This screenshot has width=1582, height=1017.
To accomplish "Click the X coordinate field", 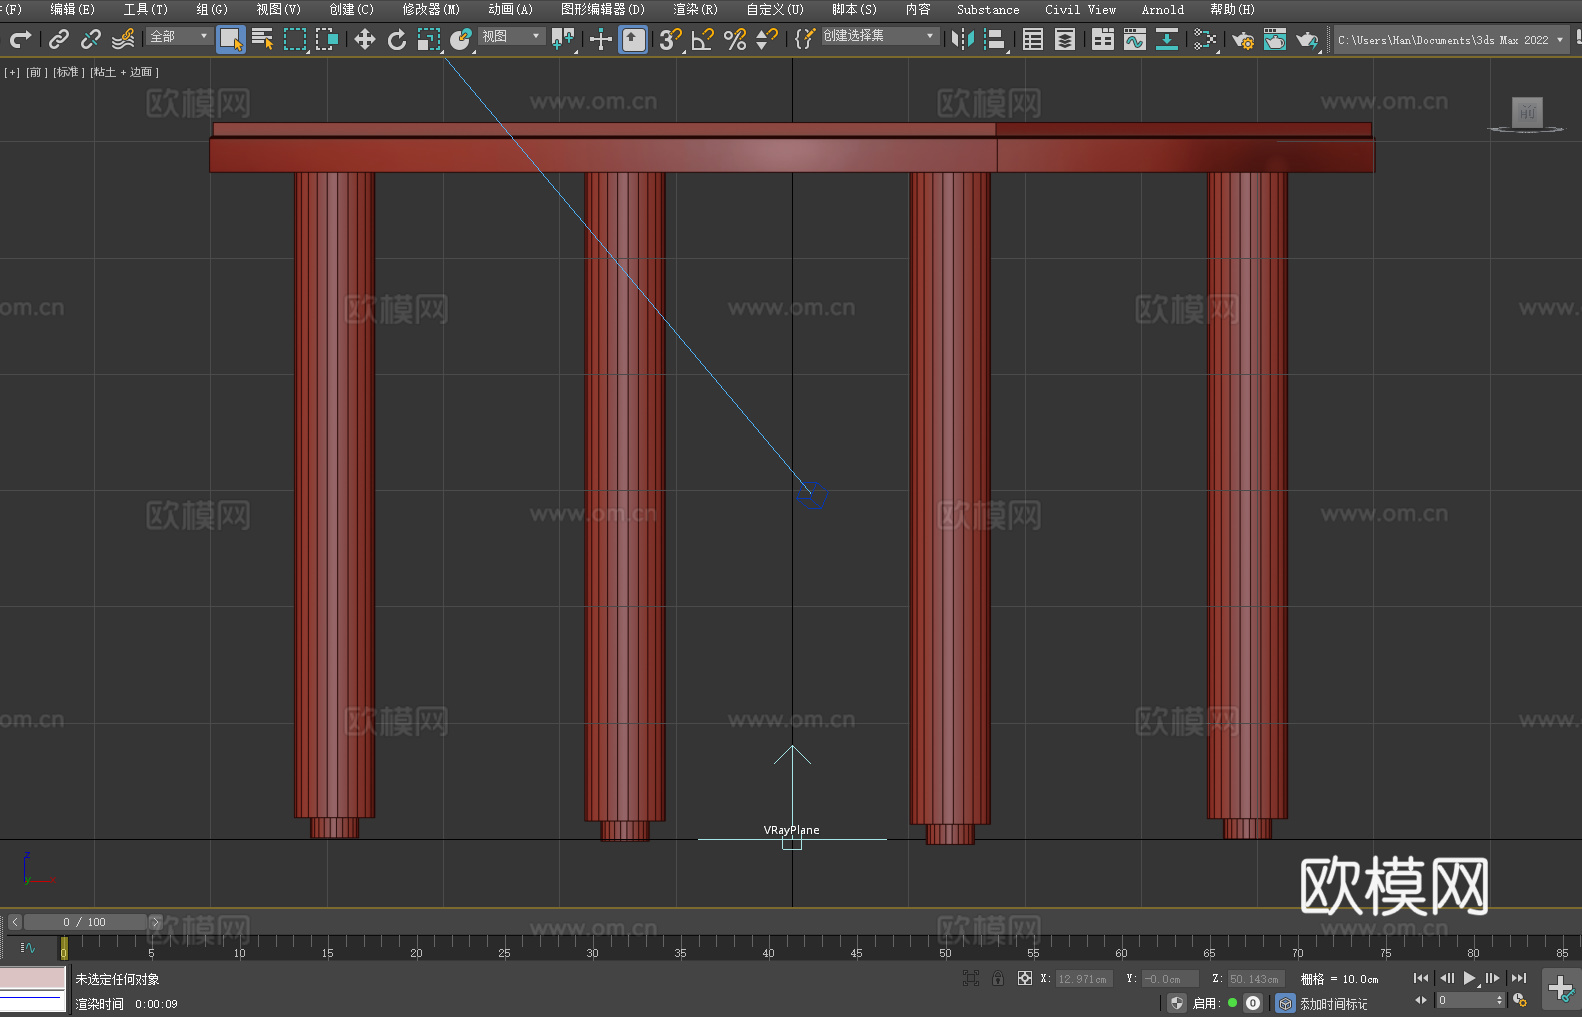I will click(x=1083, y=979).
